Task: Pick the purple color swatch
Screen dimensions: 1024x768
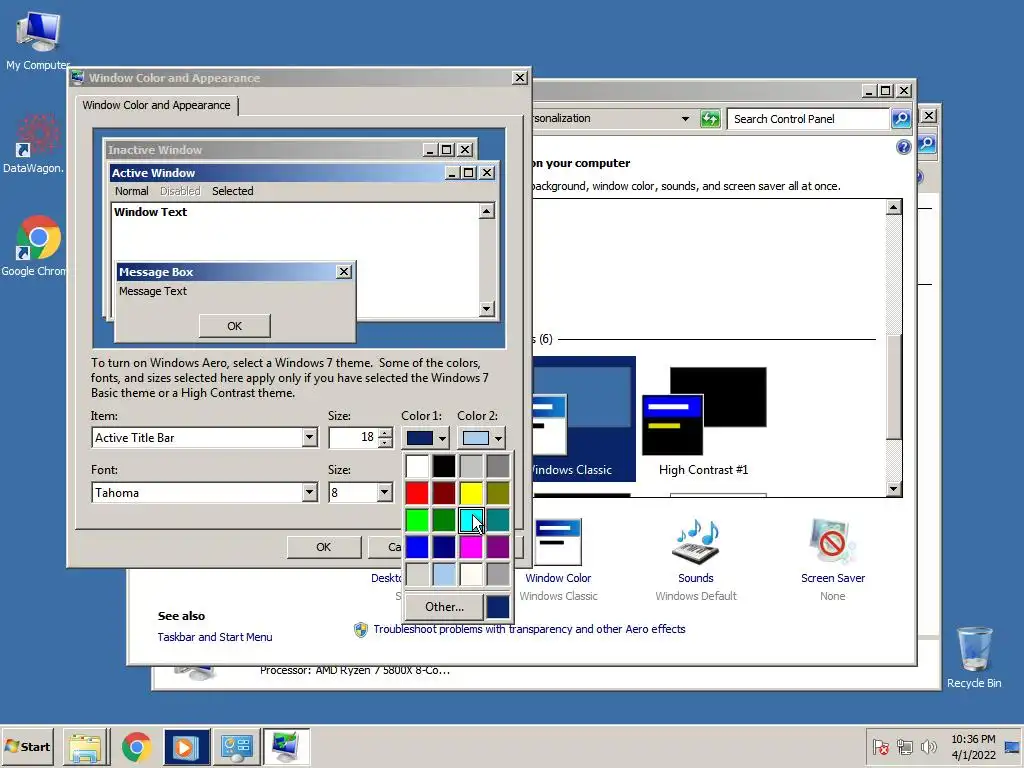Action: pyautogui.click(x=498, y=547)
